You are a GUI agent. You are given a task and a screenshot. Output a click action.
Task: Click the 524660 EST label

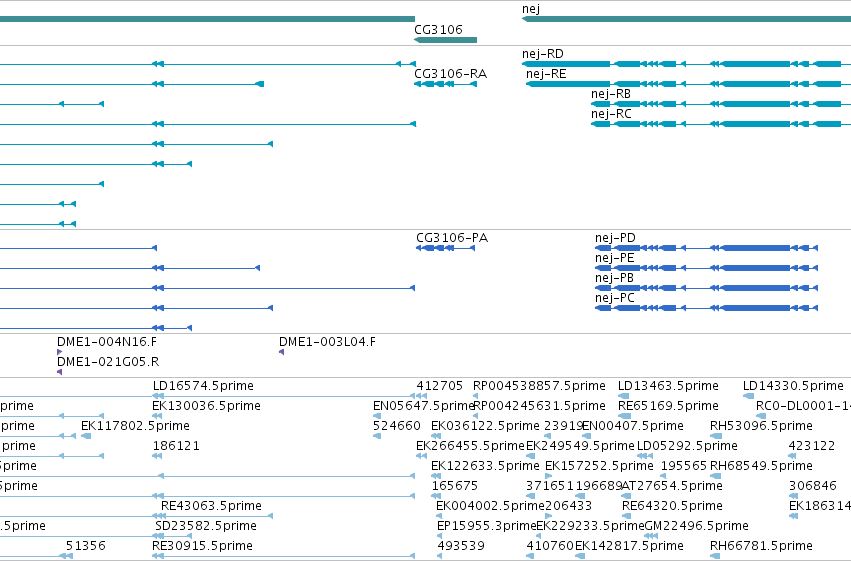(397, 426)
